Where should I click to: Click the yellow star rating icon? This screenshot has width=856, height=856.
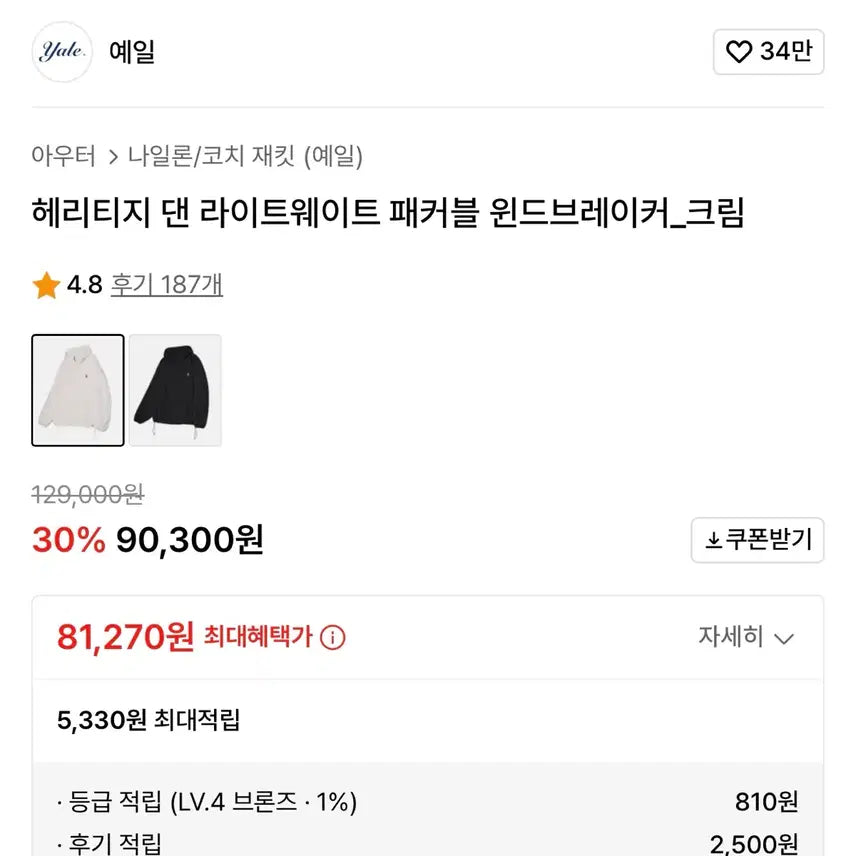[x=45, y=286]
